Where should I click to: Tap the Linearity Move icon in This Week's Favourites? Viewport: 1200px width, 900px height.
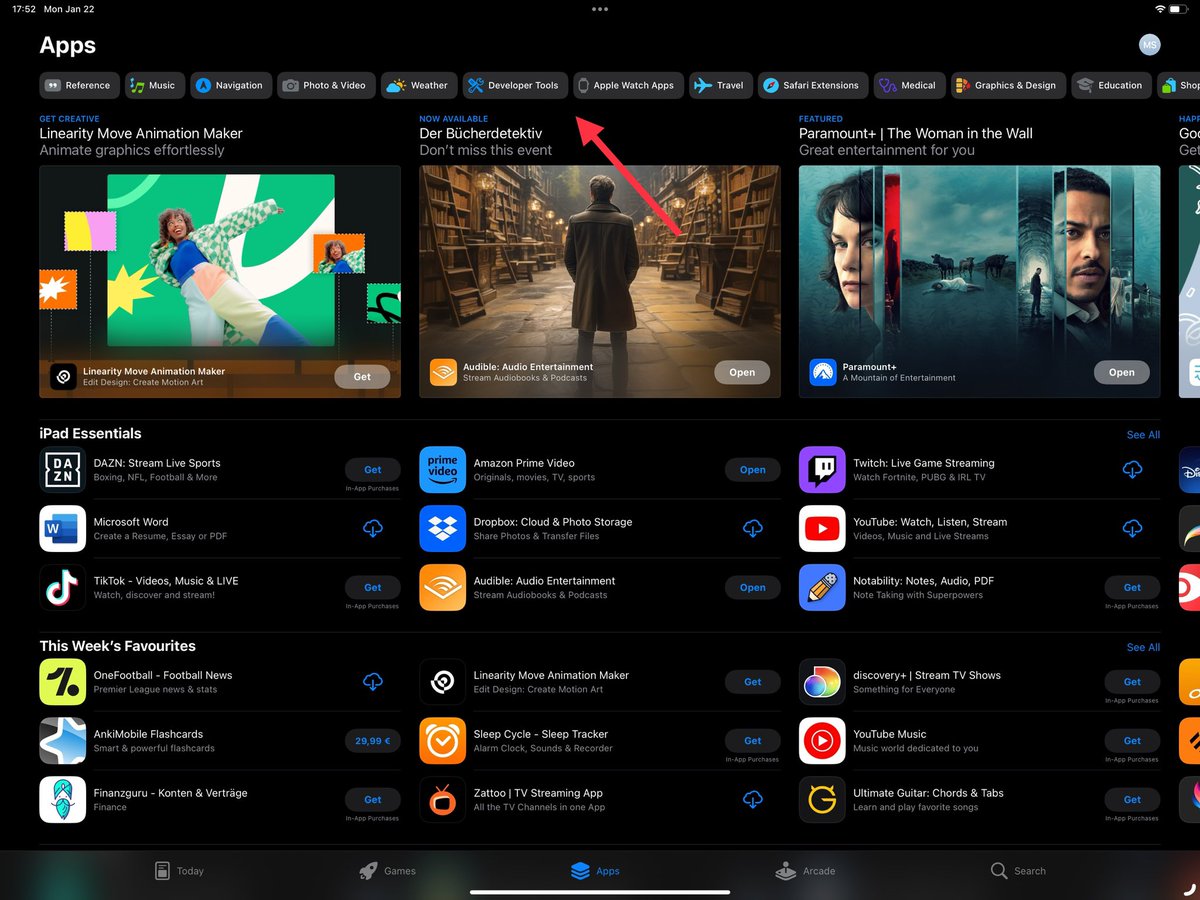click(443, 682)
